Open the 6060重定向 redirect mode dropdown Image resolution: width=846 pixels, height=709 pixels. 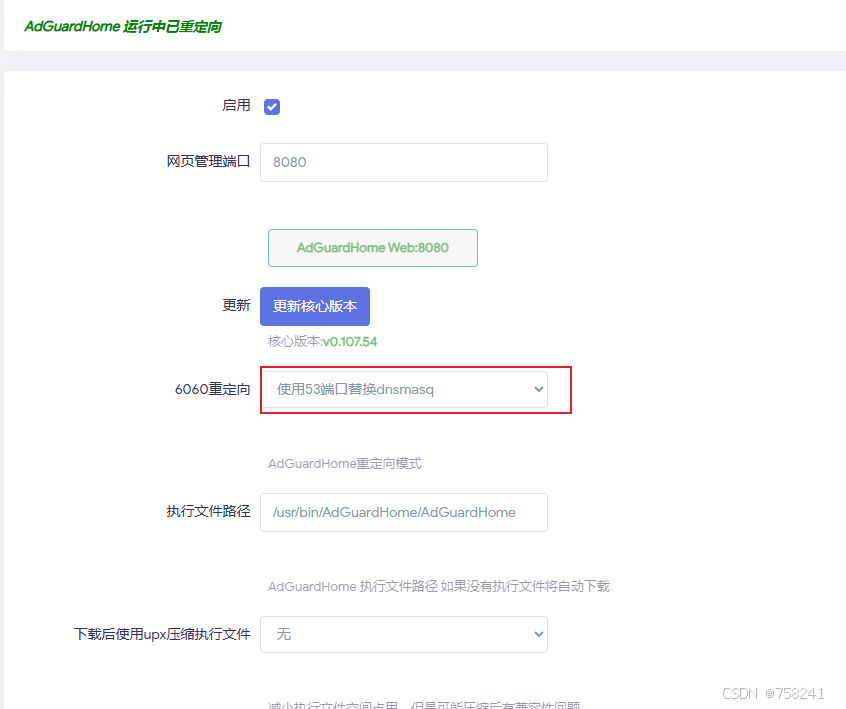404,390
